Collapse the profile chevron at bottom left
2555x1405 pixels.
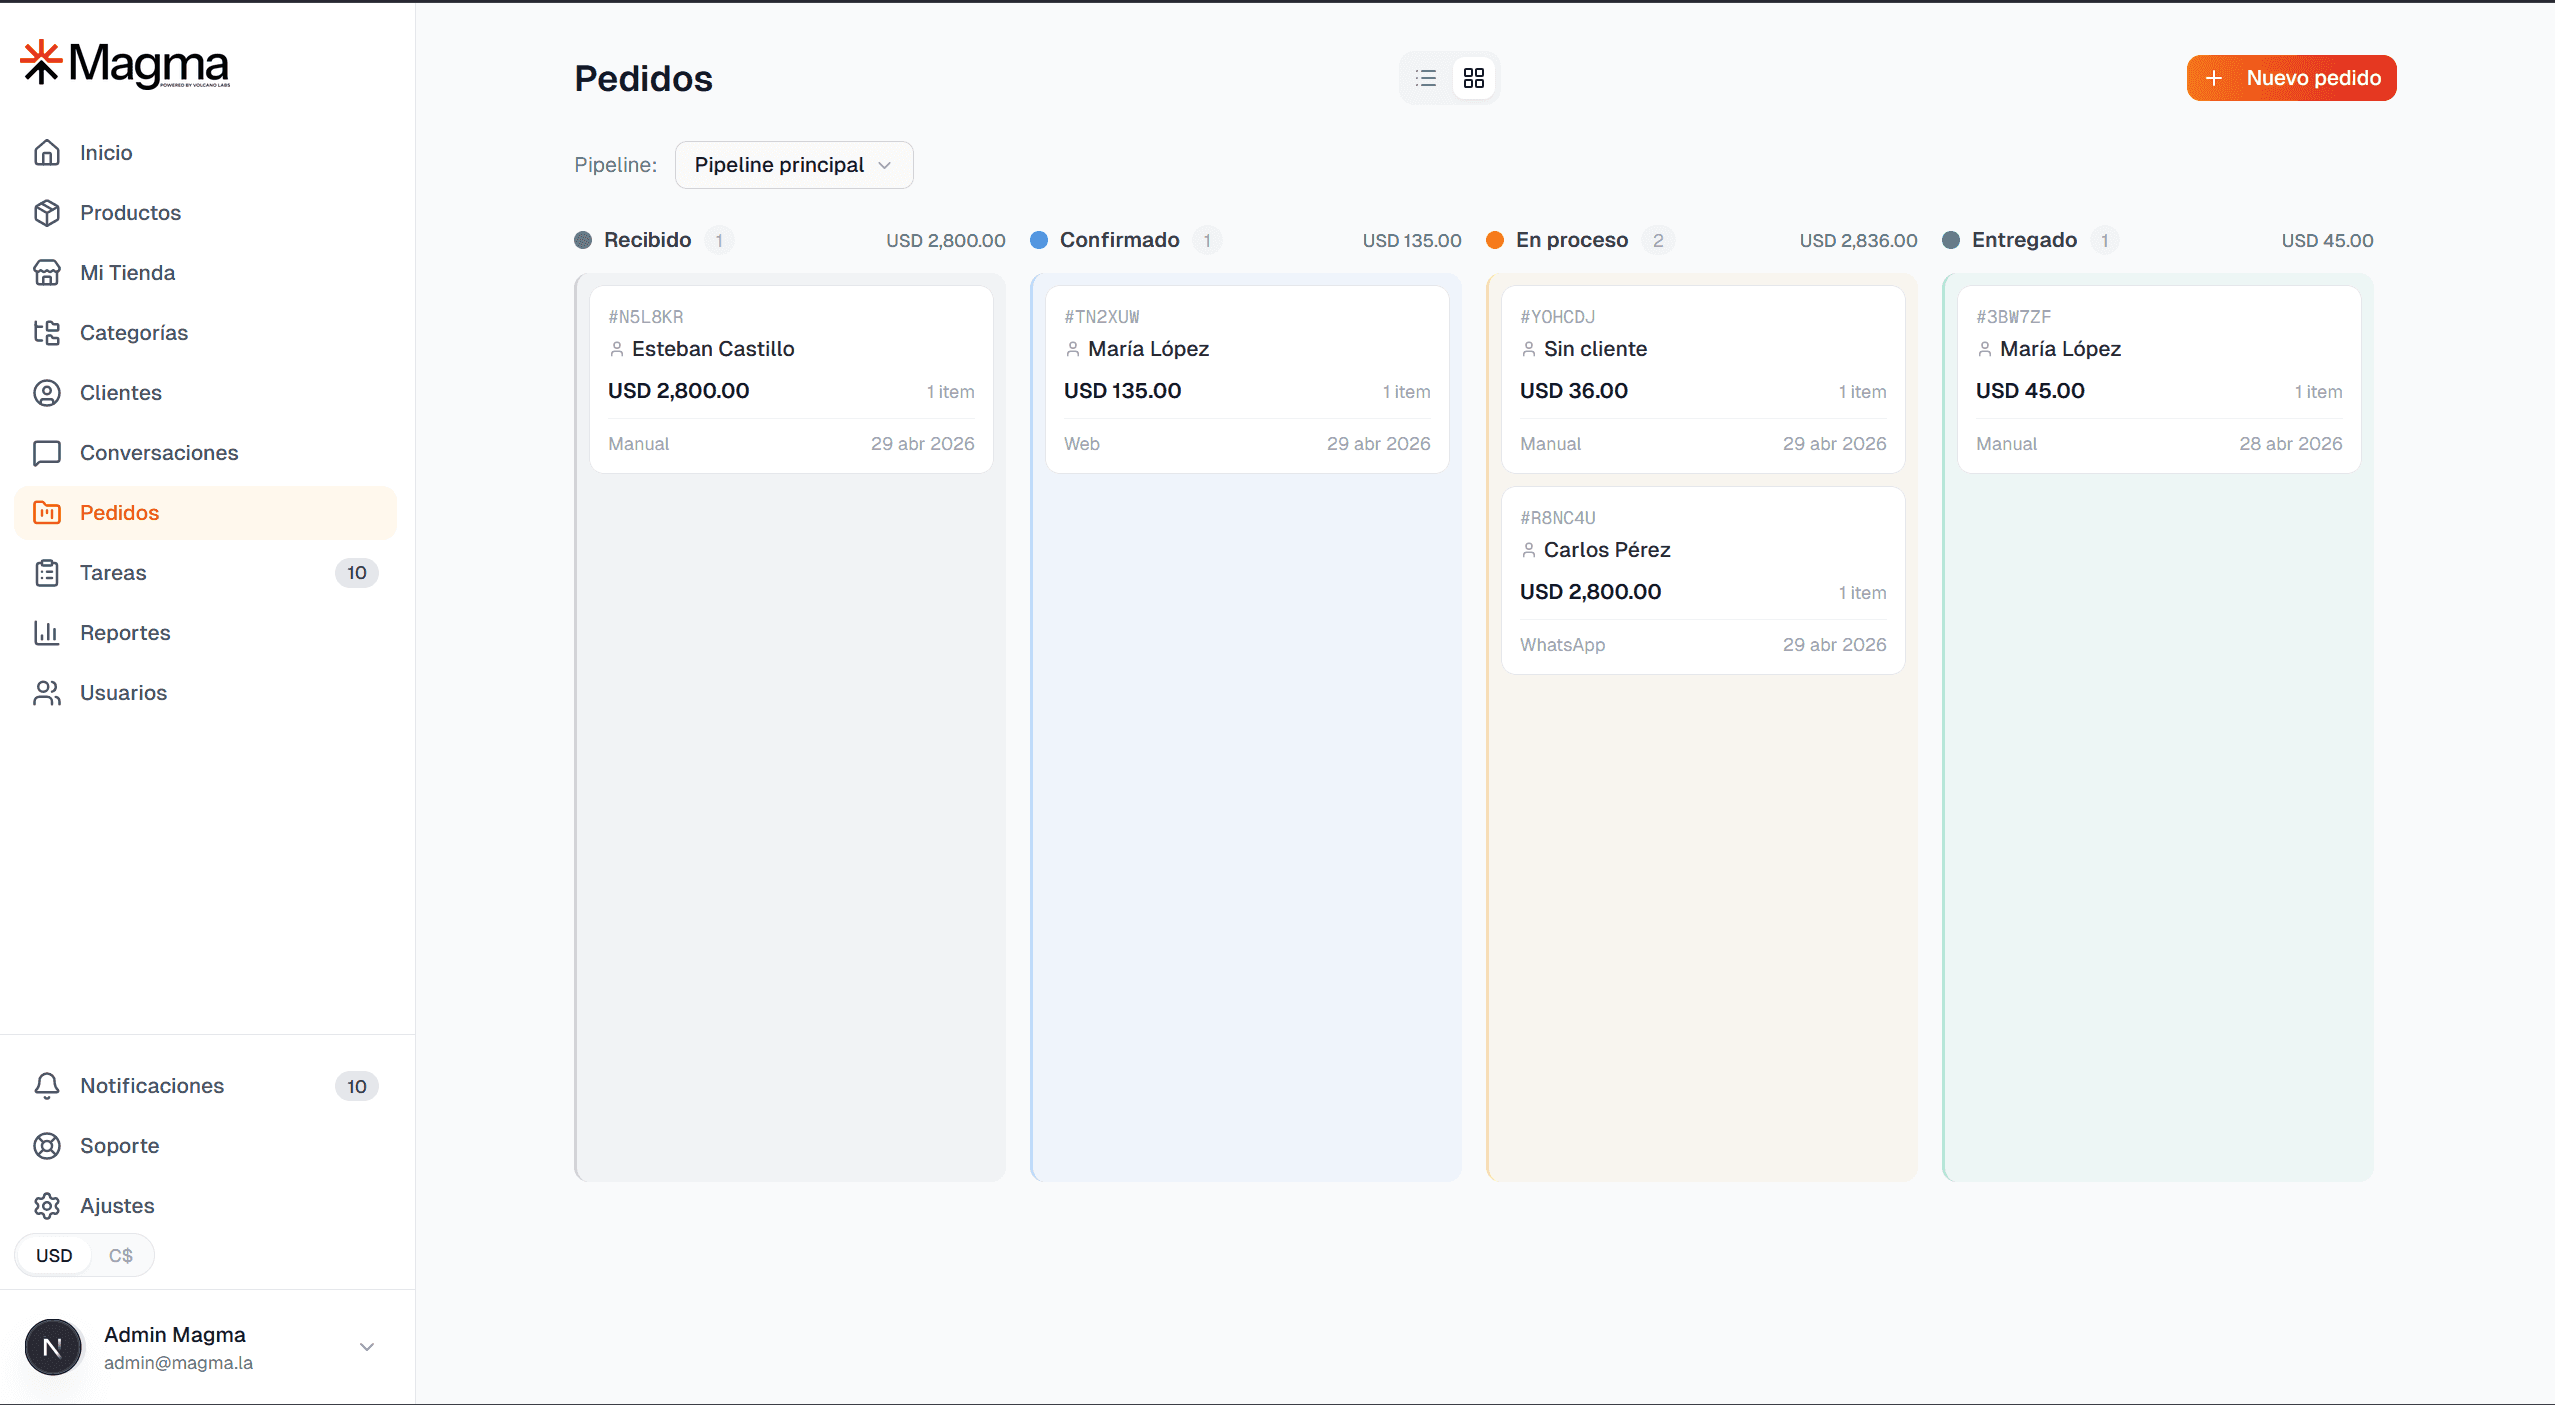click(366, 1347)
